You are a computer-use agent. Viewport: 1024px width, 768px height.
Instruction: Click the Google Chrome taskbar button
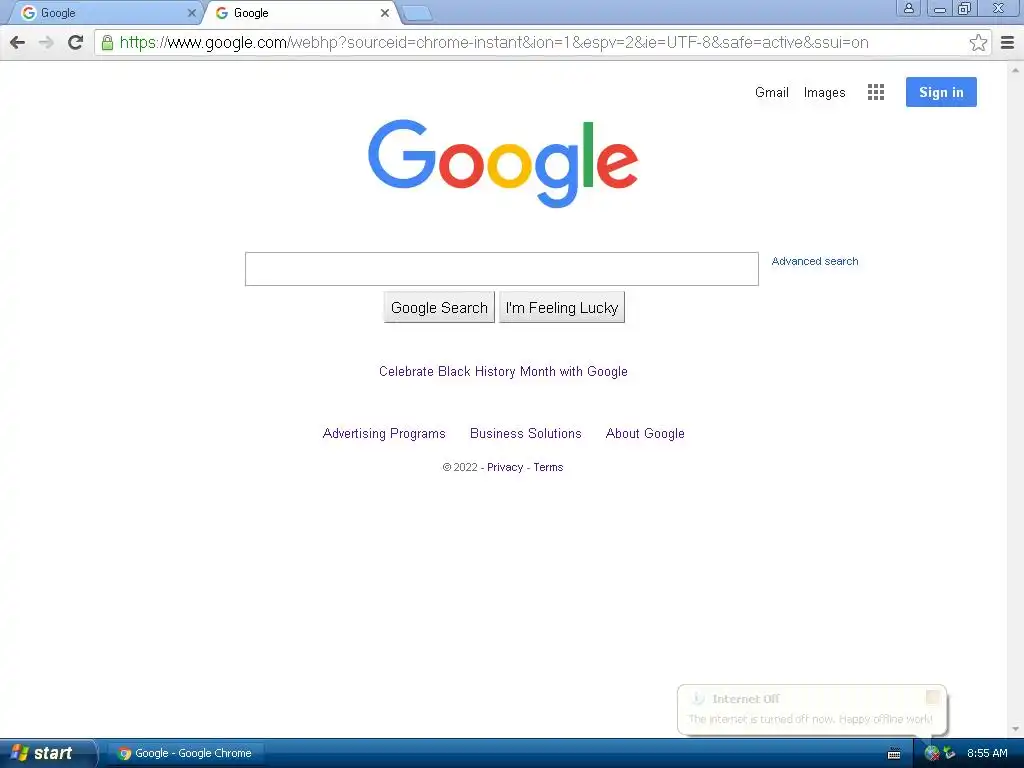tap(186, 754)
